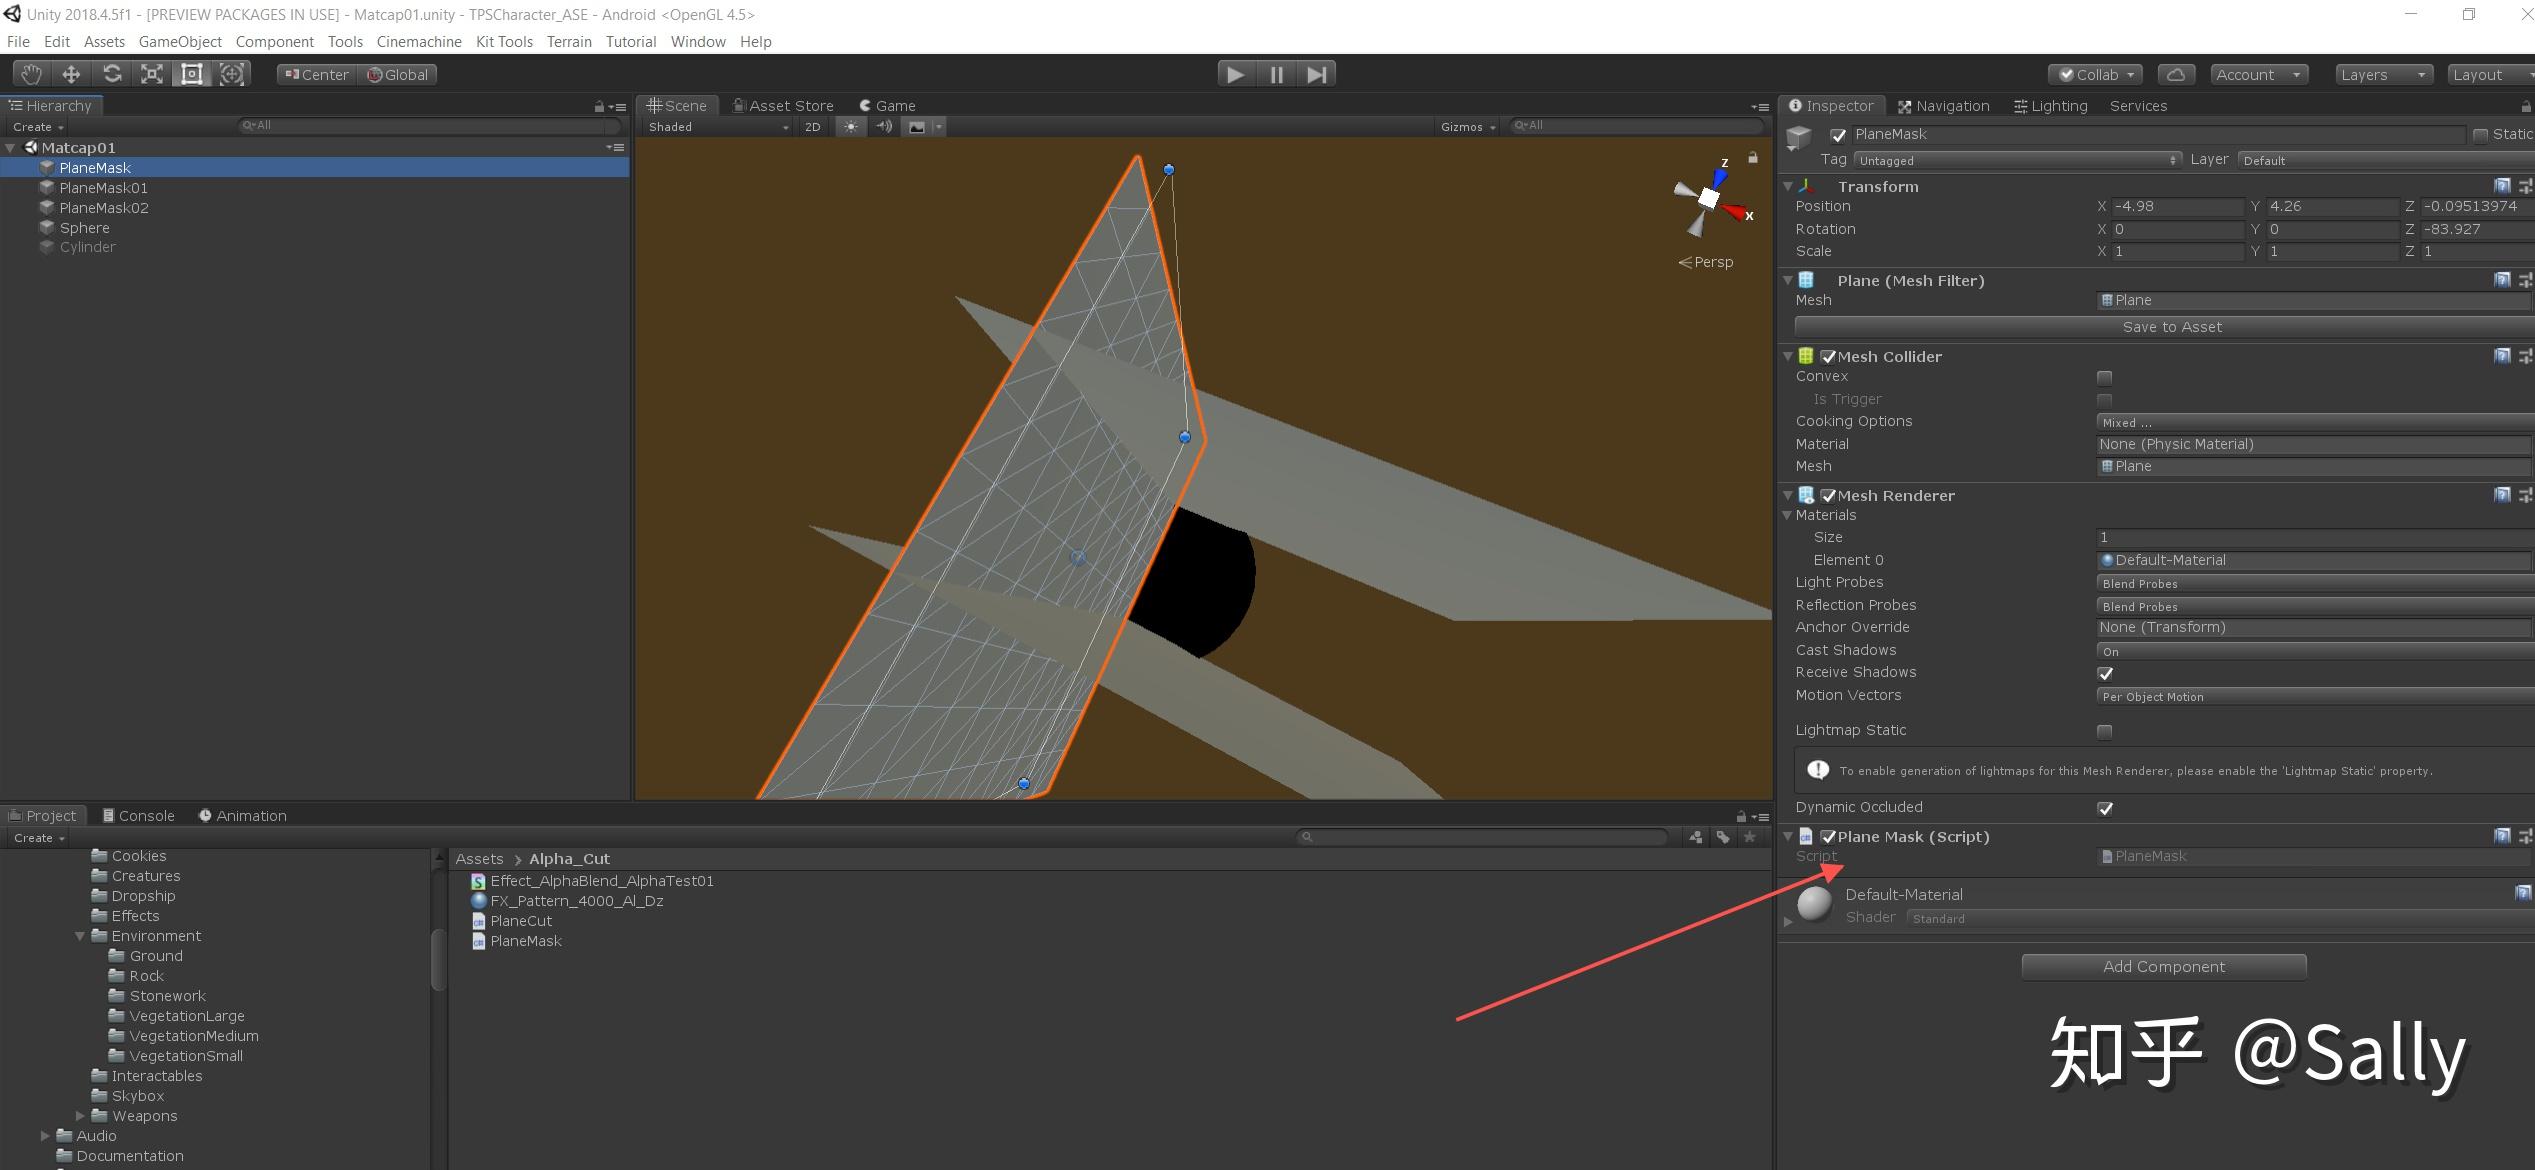Image resolution: width=2535 pixels, height=1170 pixels.
Task: Uncheck Receive Shadows checkbox
Action: point(2104,673)
